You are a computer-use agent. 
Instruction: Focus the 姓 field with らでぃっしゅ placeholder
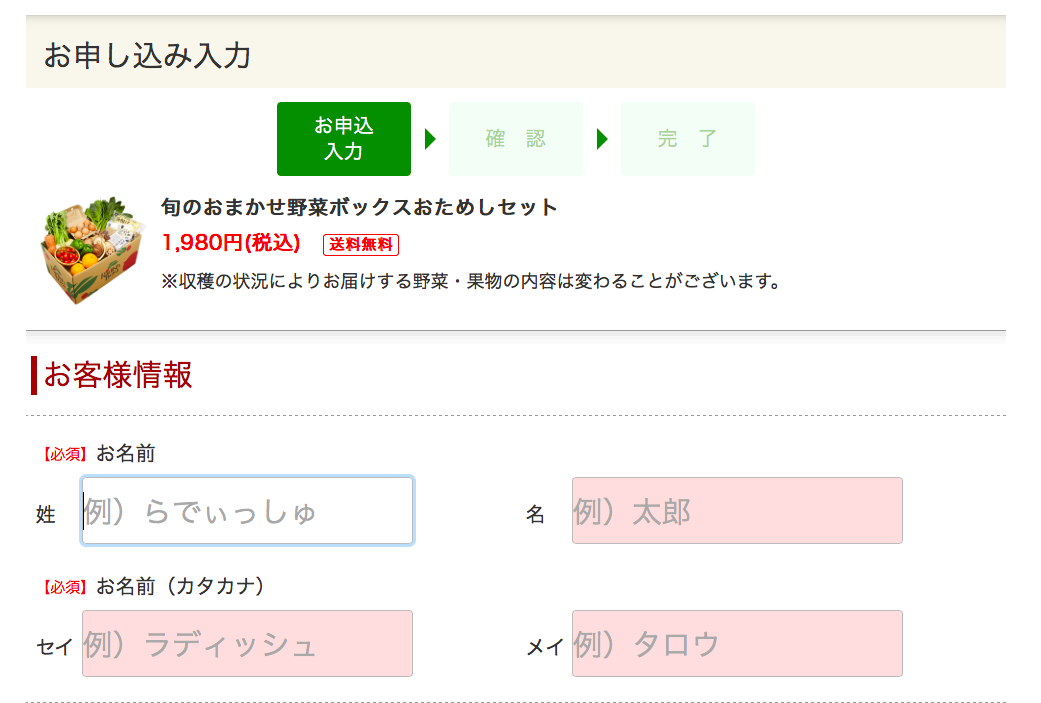coord(247,511)
